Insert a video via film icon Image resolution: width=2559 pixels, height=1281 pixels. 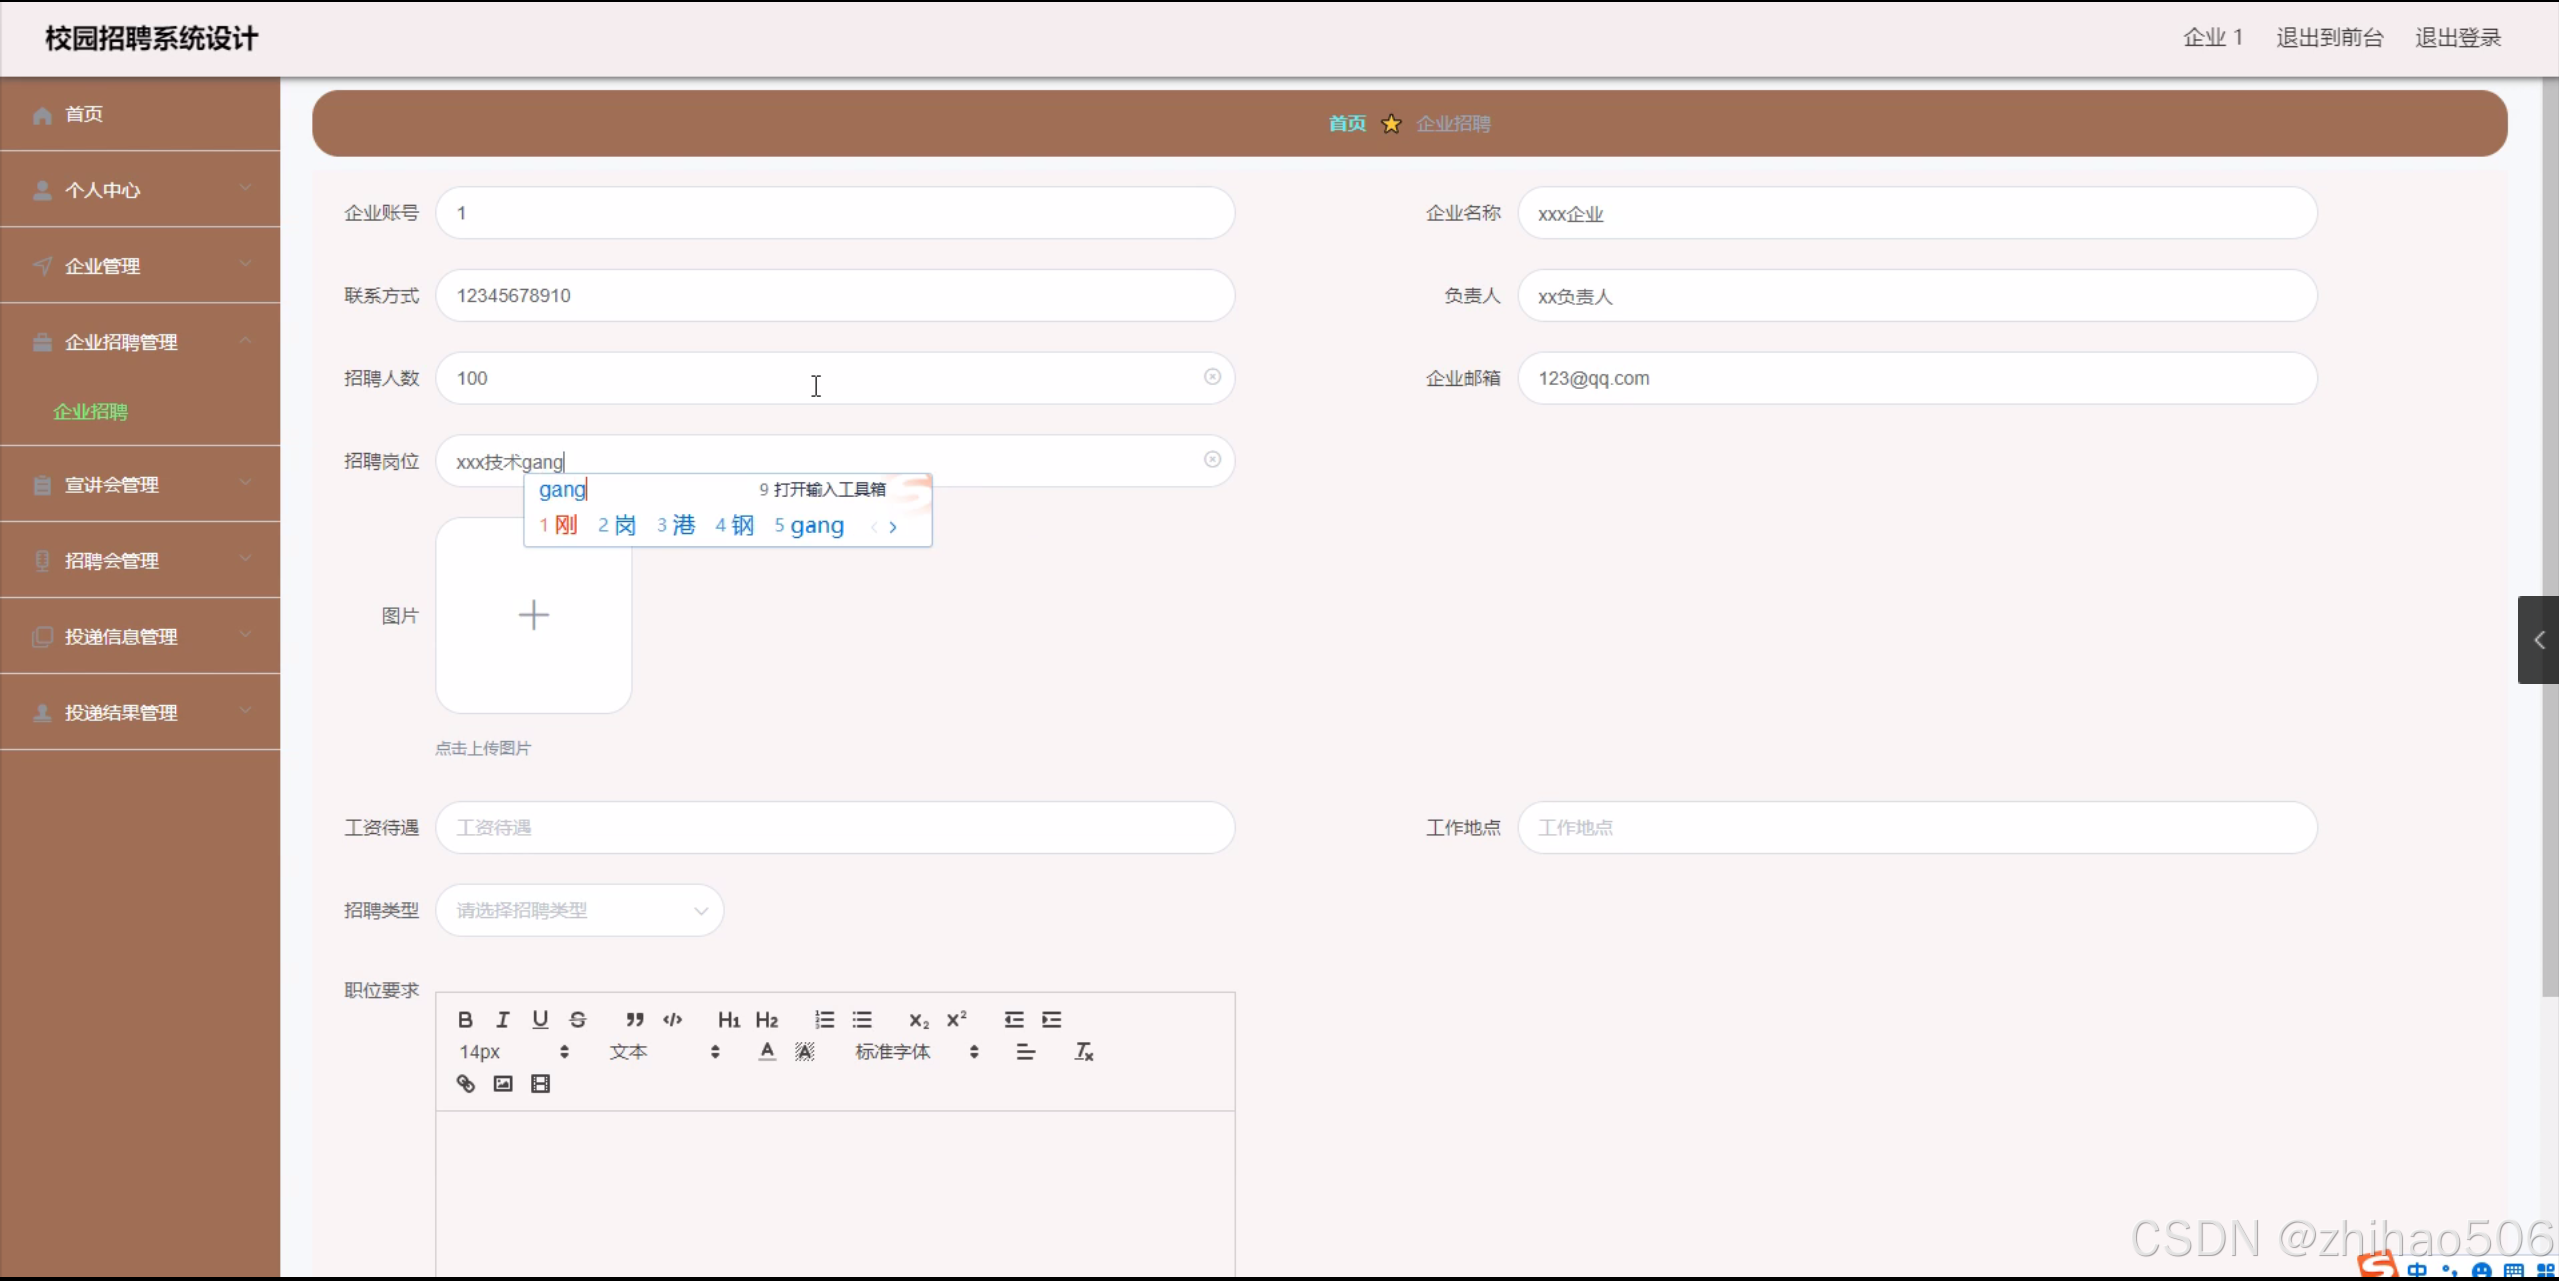(x=540, y=1084)
